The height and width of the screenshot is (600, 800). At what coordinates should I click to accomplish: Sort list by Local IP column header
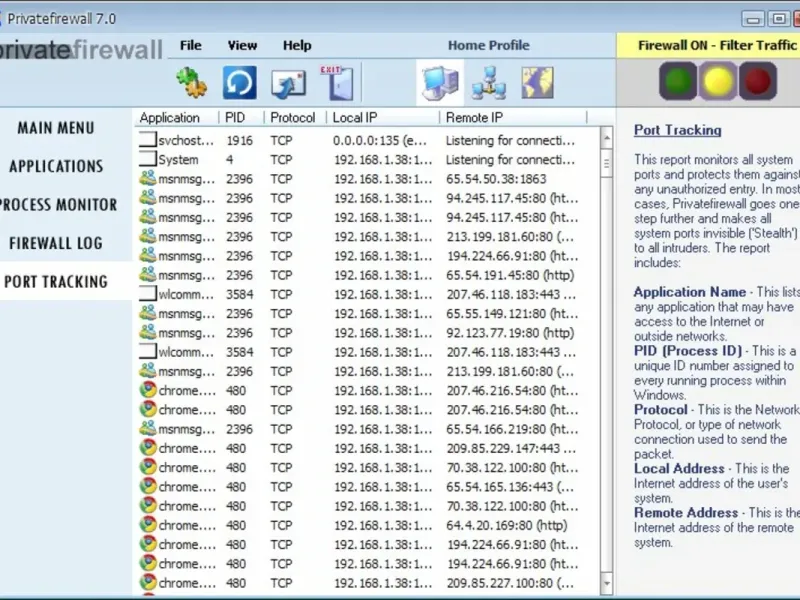(x=383, y=118)
